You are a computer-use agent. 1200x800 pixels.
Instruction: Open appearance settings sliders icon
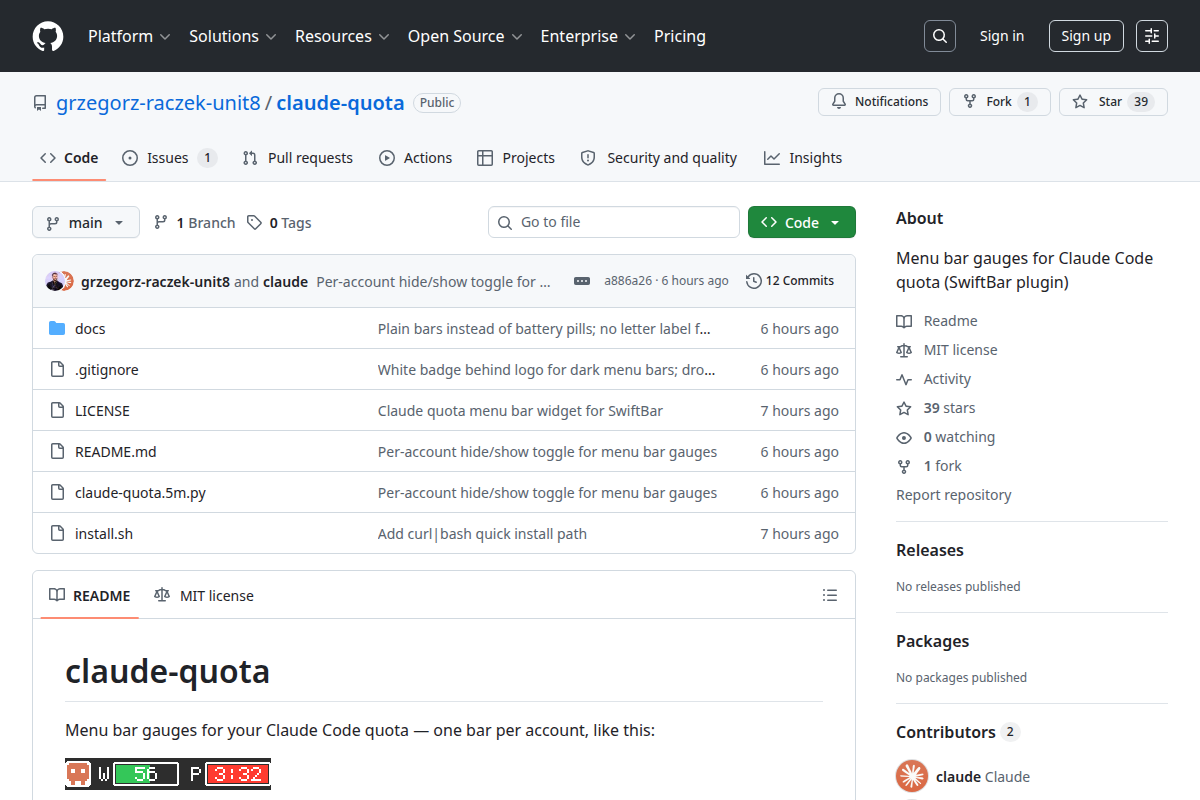[x=1152, y=36]
